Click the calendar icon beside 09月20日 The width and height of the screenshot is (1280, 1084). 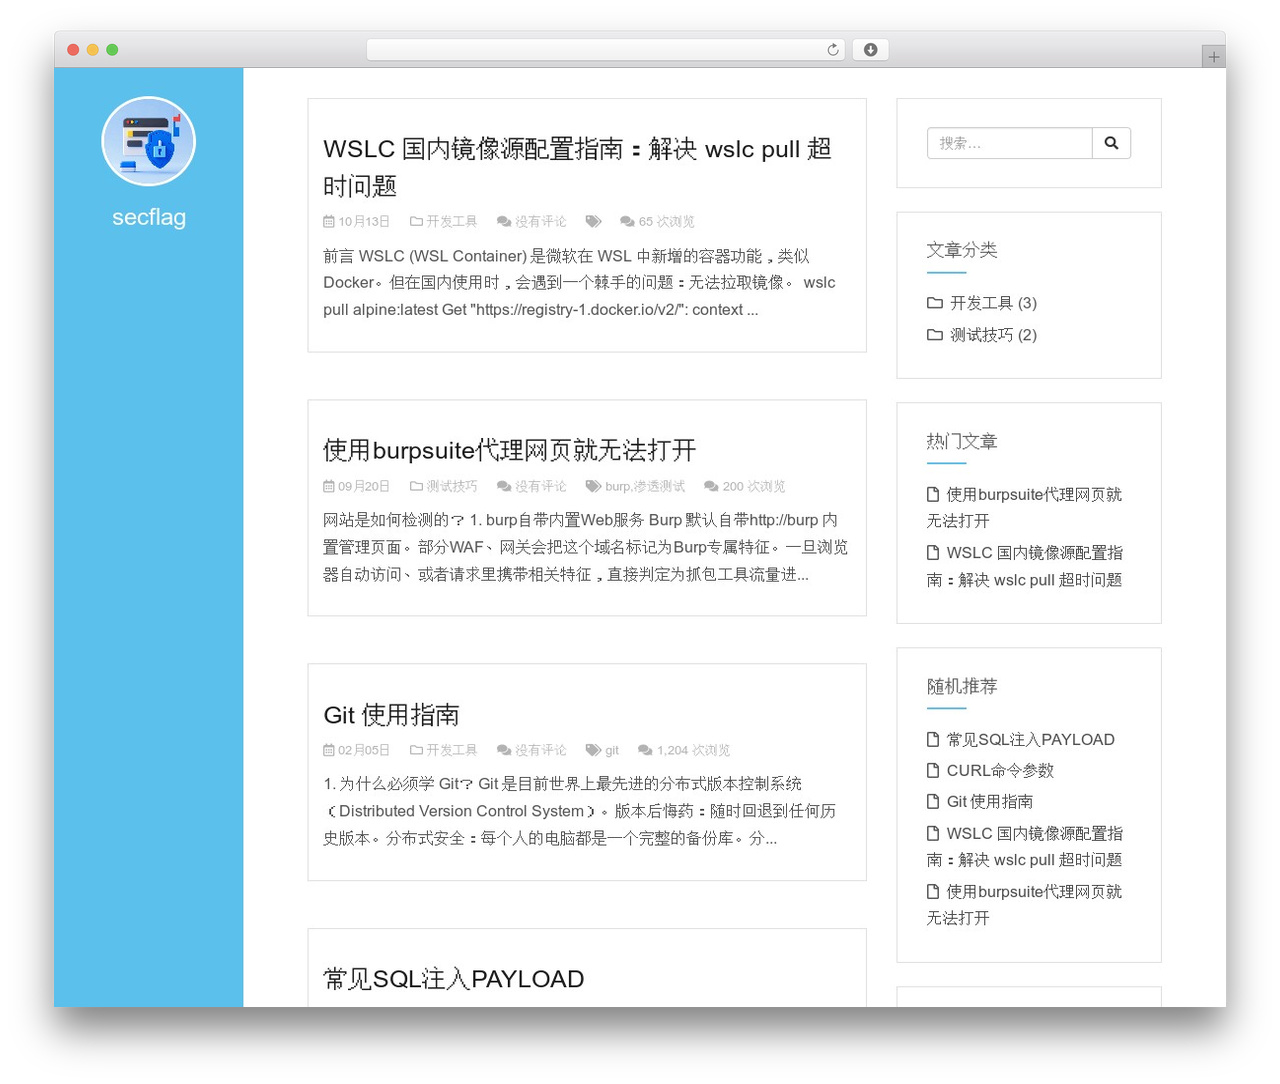coord(328,487)
